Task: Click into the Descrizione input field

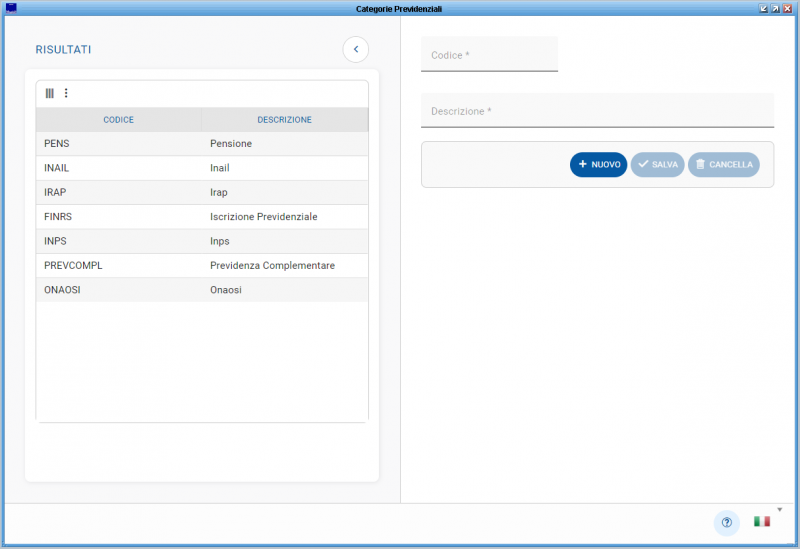Action: 597,111
